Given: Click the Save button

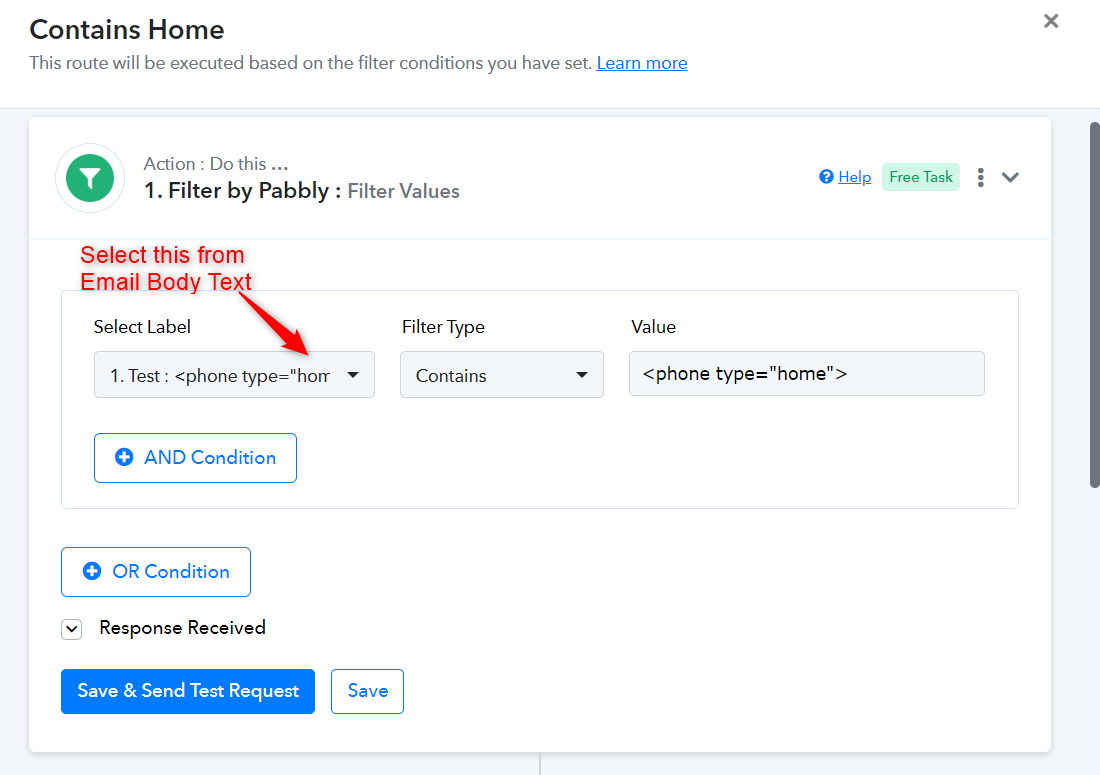Looking at the screenshot, I should pyautogui.click(x=368, y=692).
